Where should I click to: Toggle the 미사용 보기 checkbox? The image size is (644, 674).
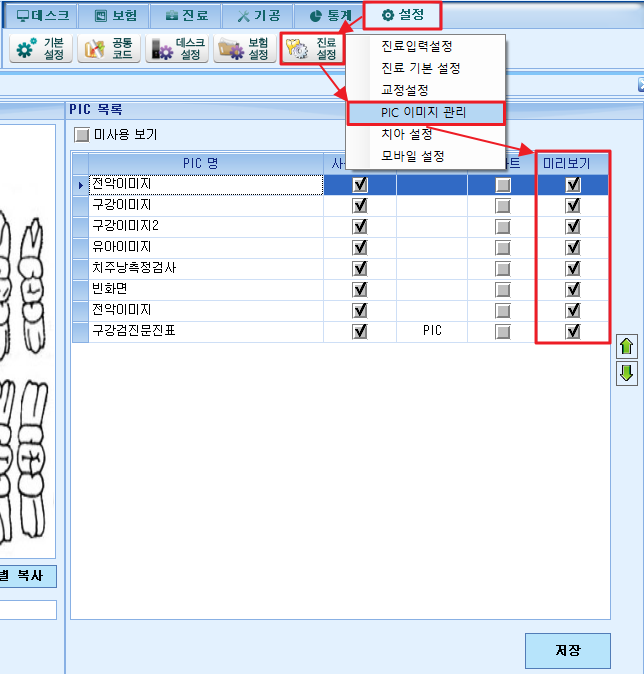(x=82, y=135)
